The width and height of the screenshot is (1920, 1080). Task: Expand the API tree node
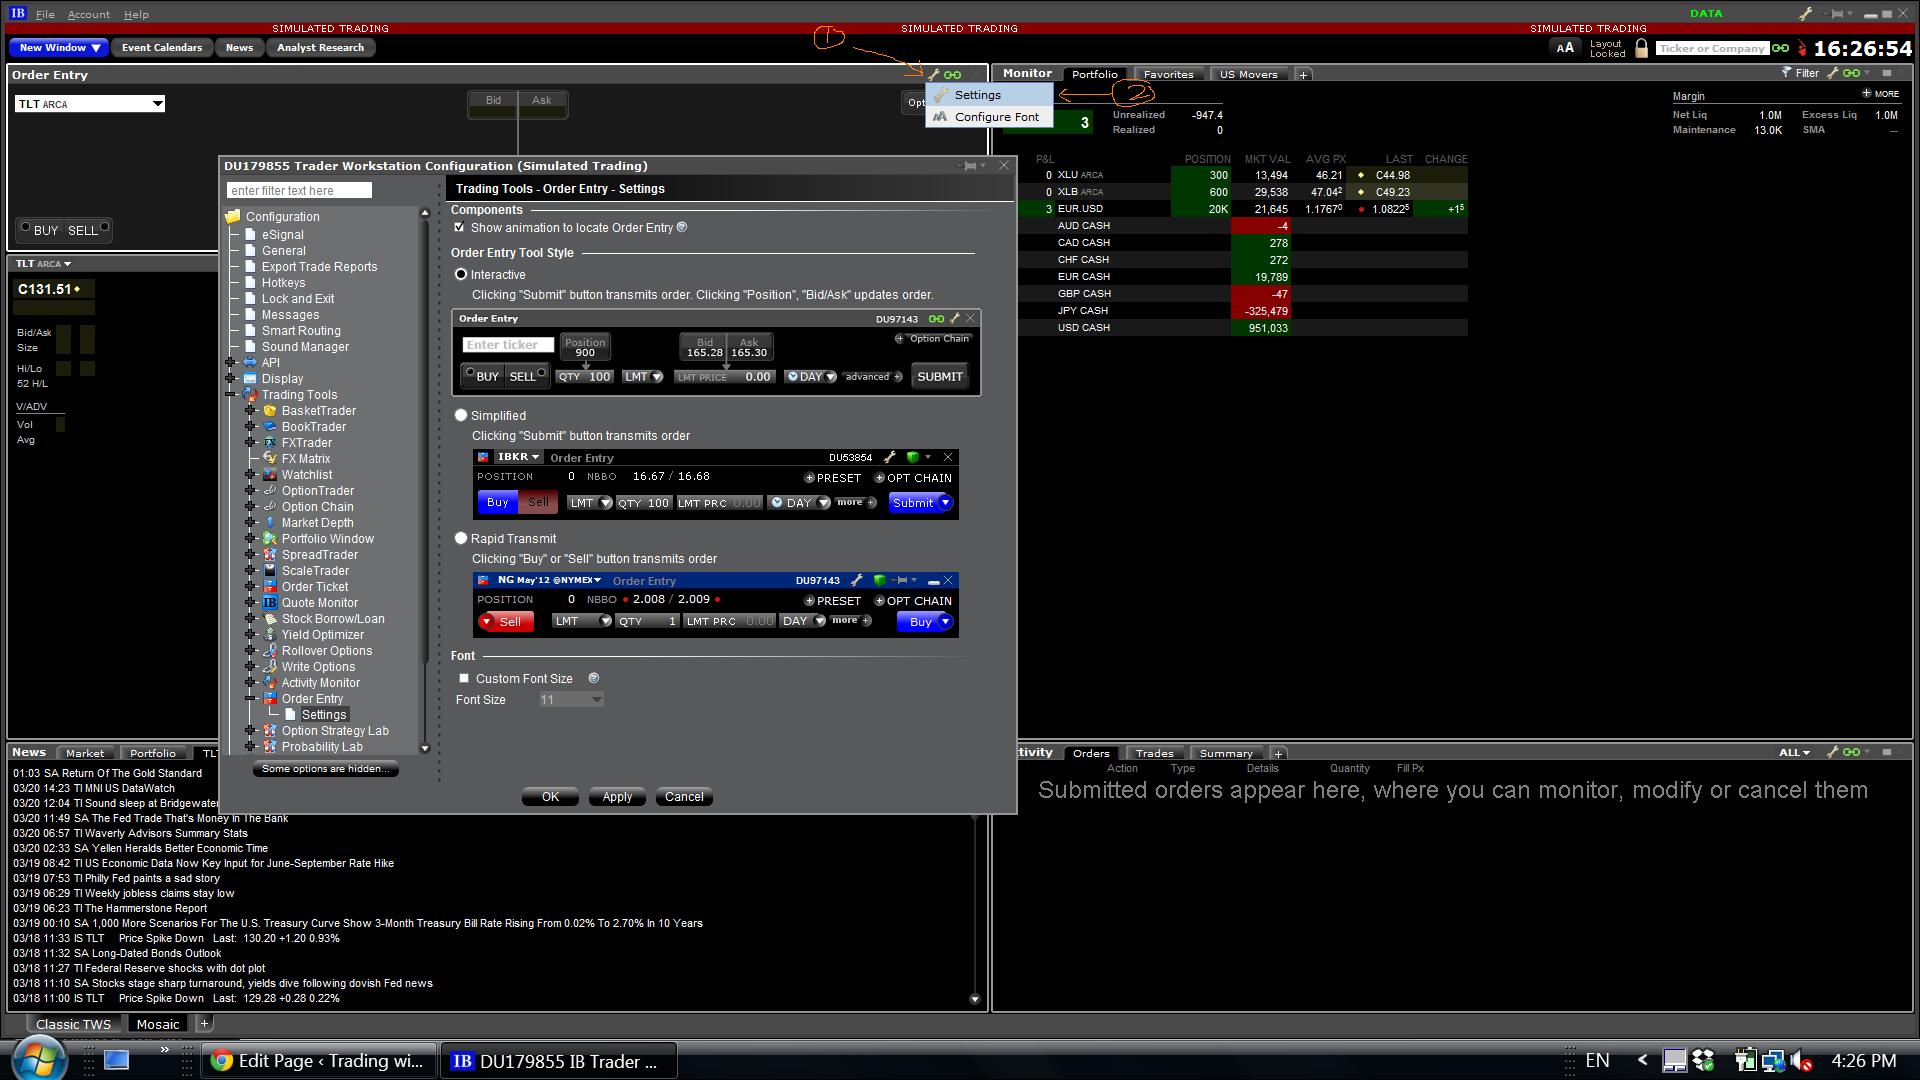pyautogui.click(x=231, y=363)
